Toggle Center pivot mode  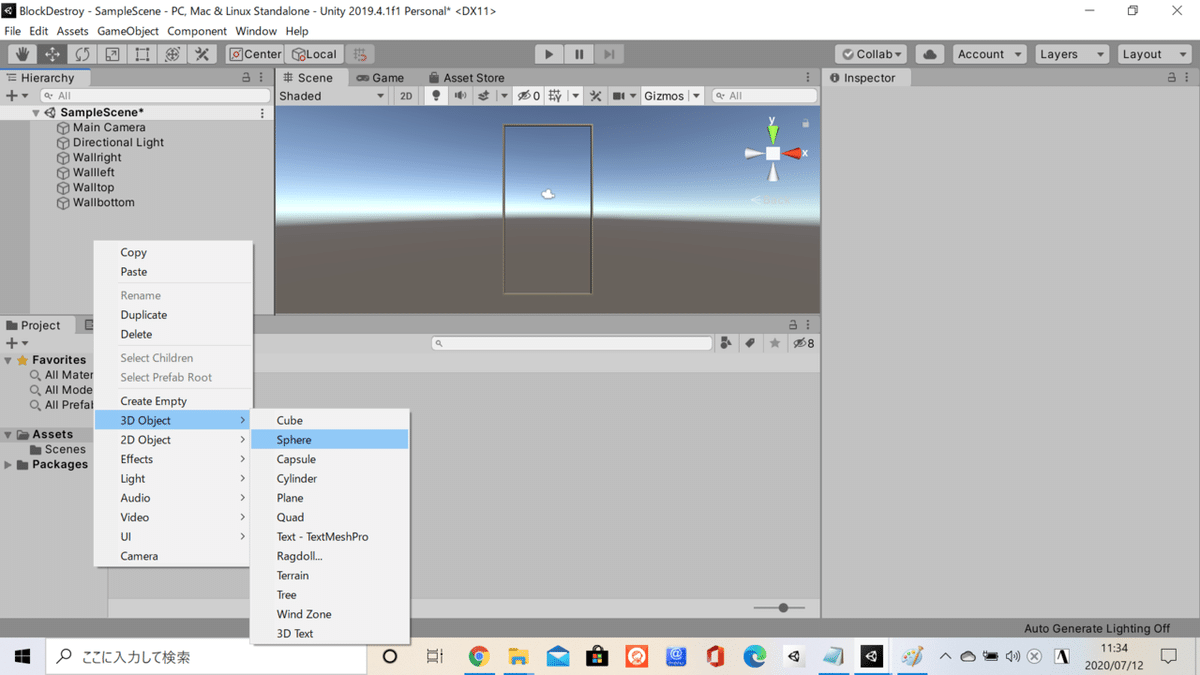coord(255,54)
